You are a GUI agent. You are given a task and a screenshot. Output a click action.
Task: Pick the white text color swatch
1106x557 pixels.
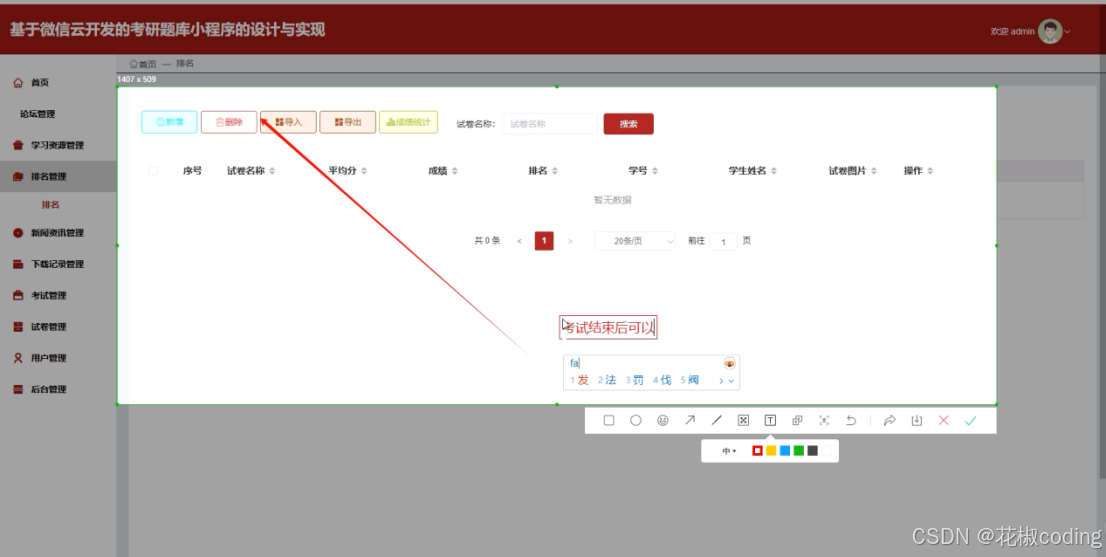pyautogui.click(x=827, y=451)
